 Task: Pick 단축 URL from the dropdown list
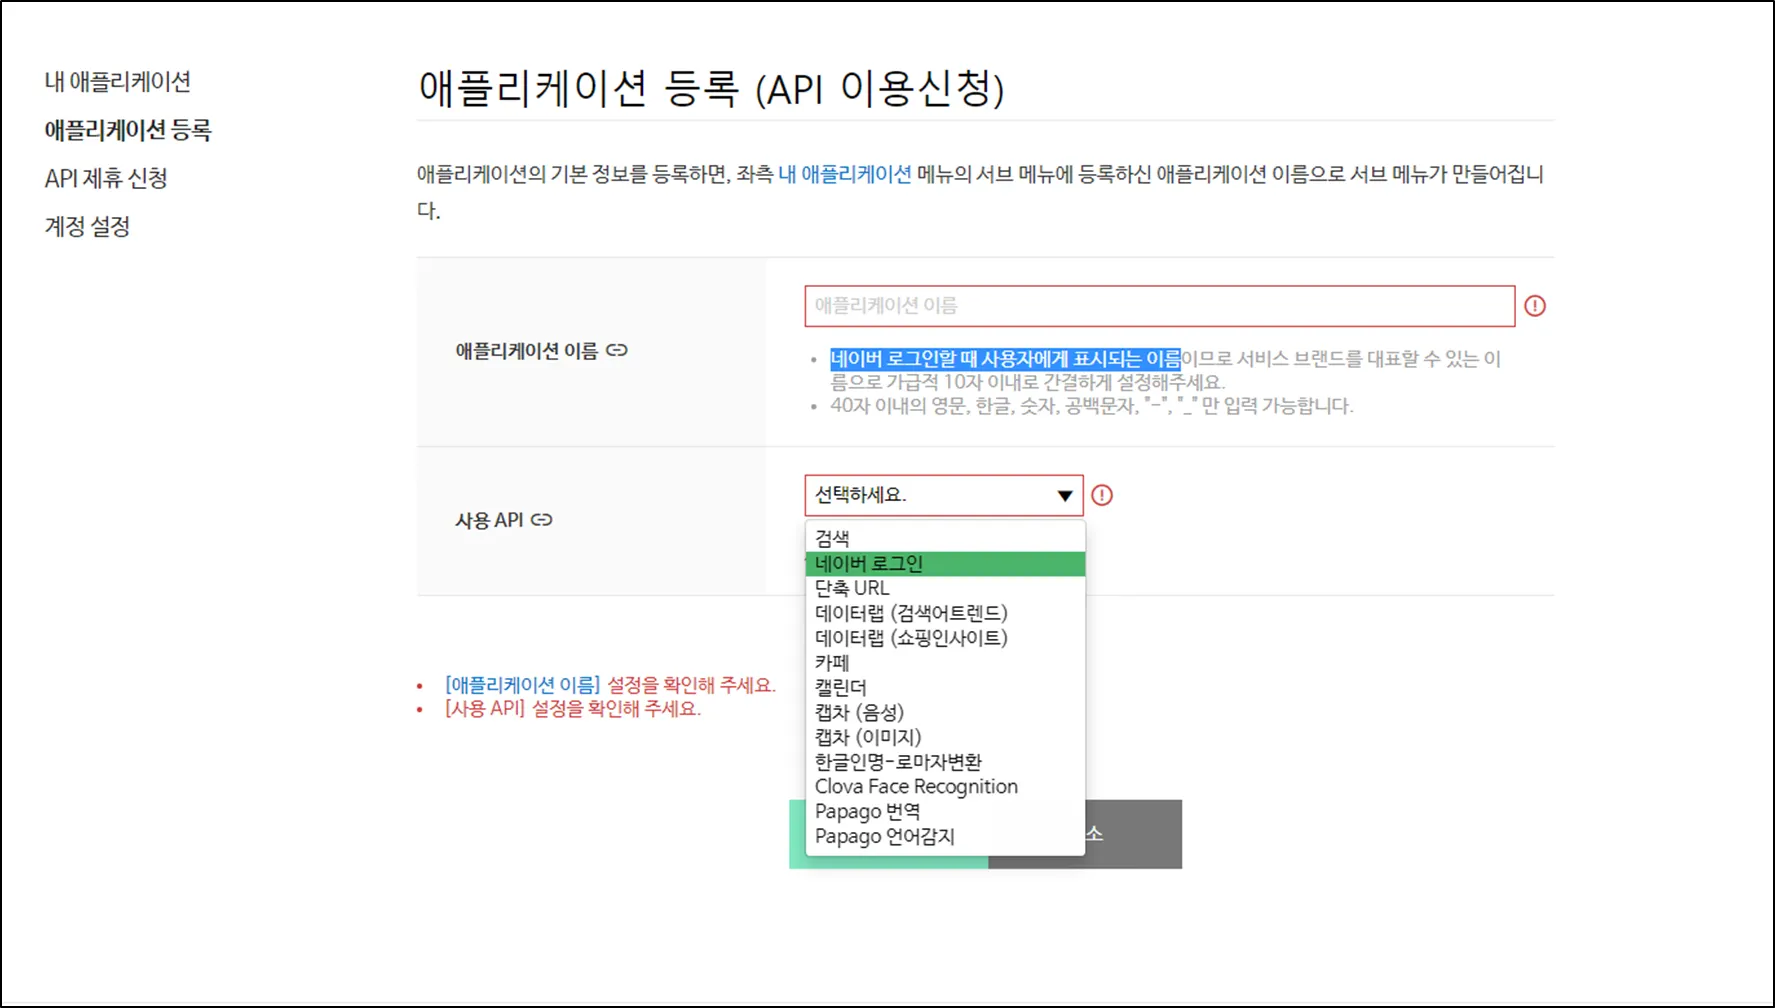pyautogui.click(x=945, y=588)
